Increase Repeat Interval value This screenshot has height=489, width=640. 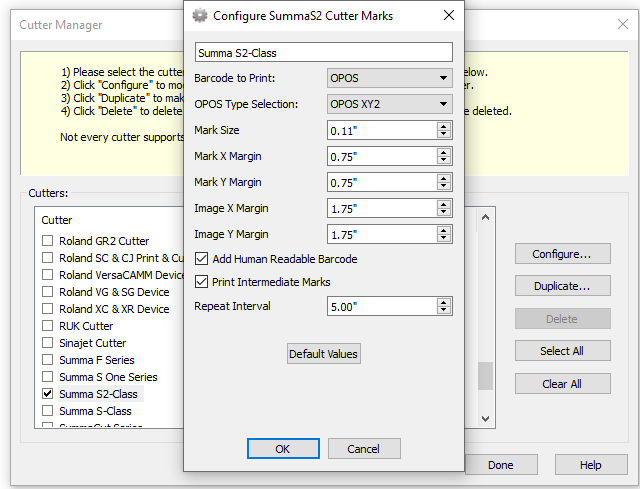pos(443,302)
